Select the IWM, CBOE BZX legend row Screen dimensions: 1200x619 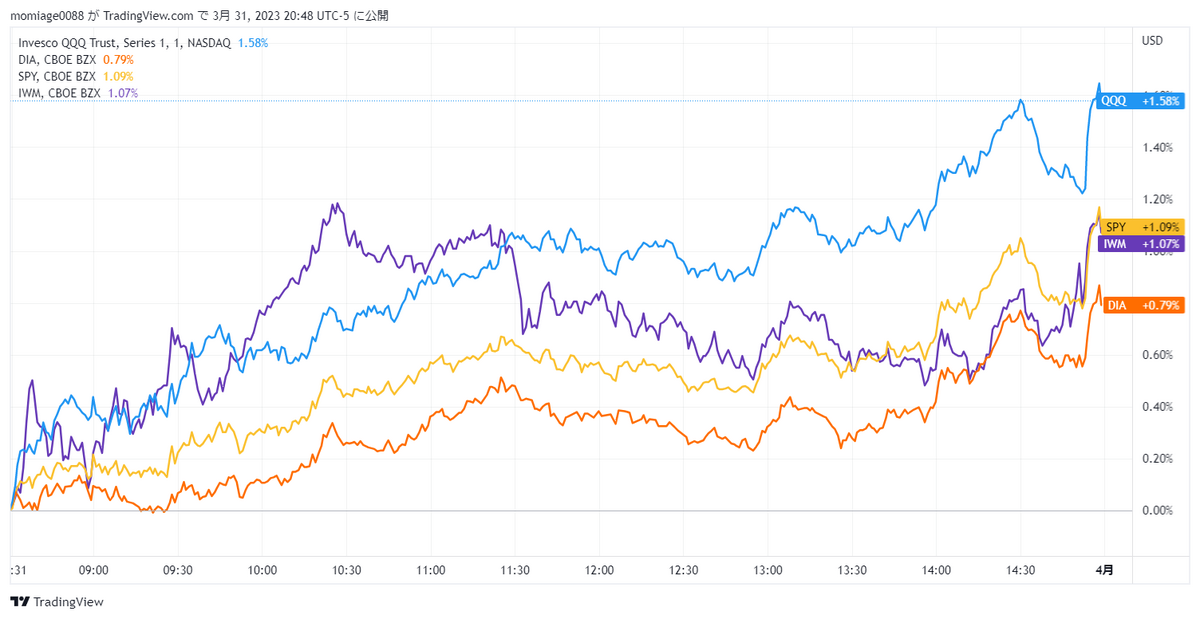pyautogui.click(x=78, y=93)
